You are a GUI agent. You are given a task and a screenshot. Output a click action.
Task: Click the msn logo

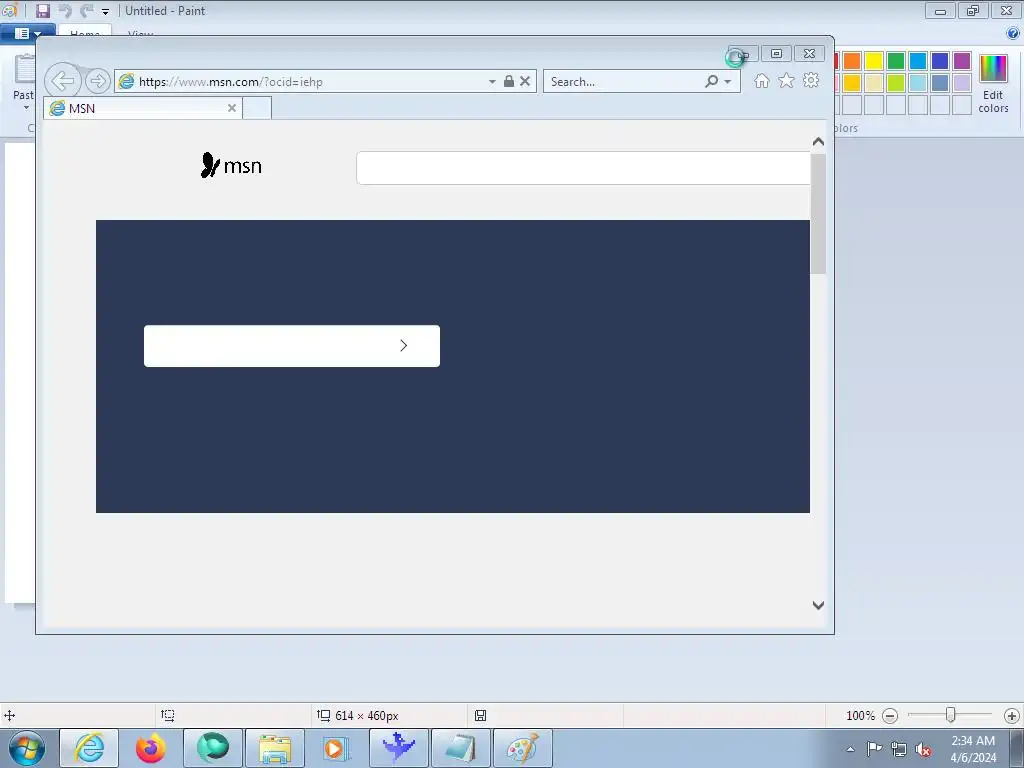231,166
